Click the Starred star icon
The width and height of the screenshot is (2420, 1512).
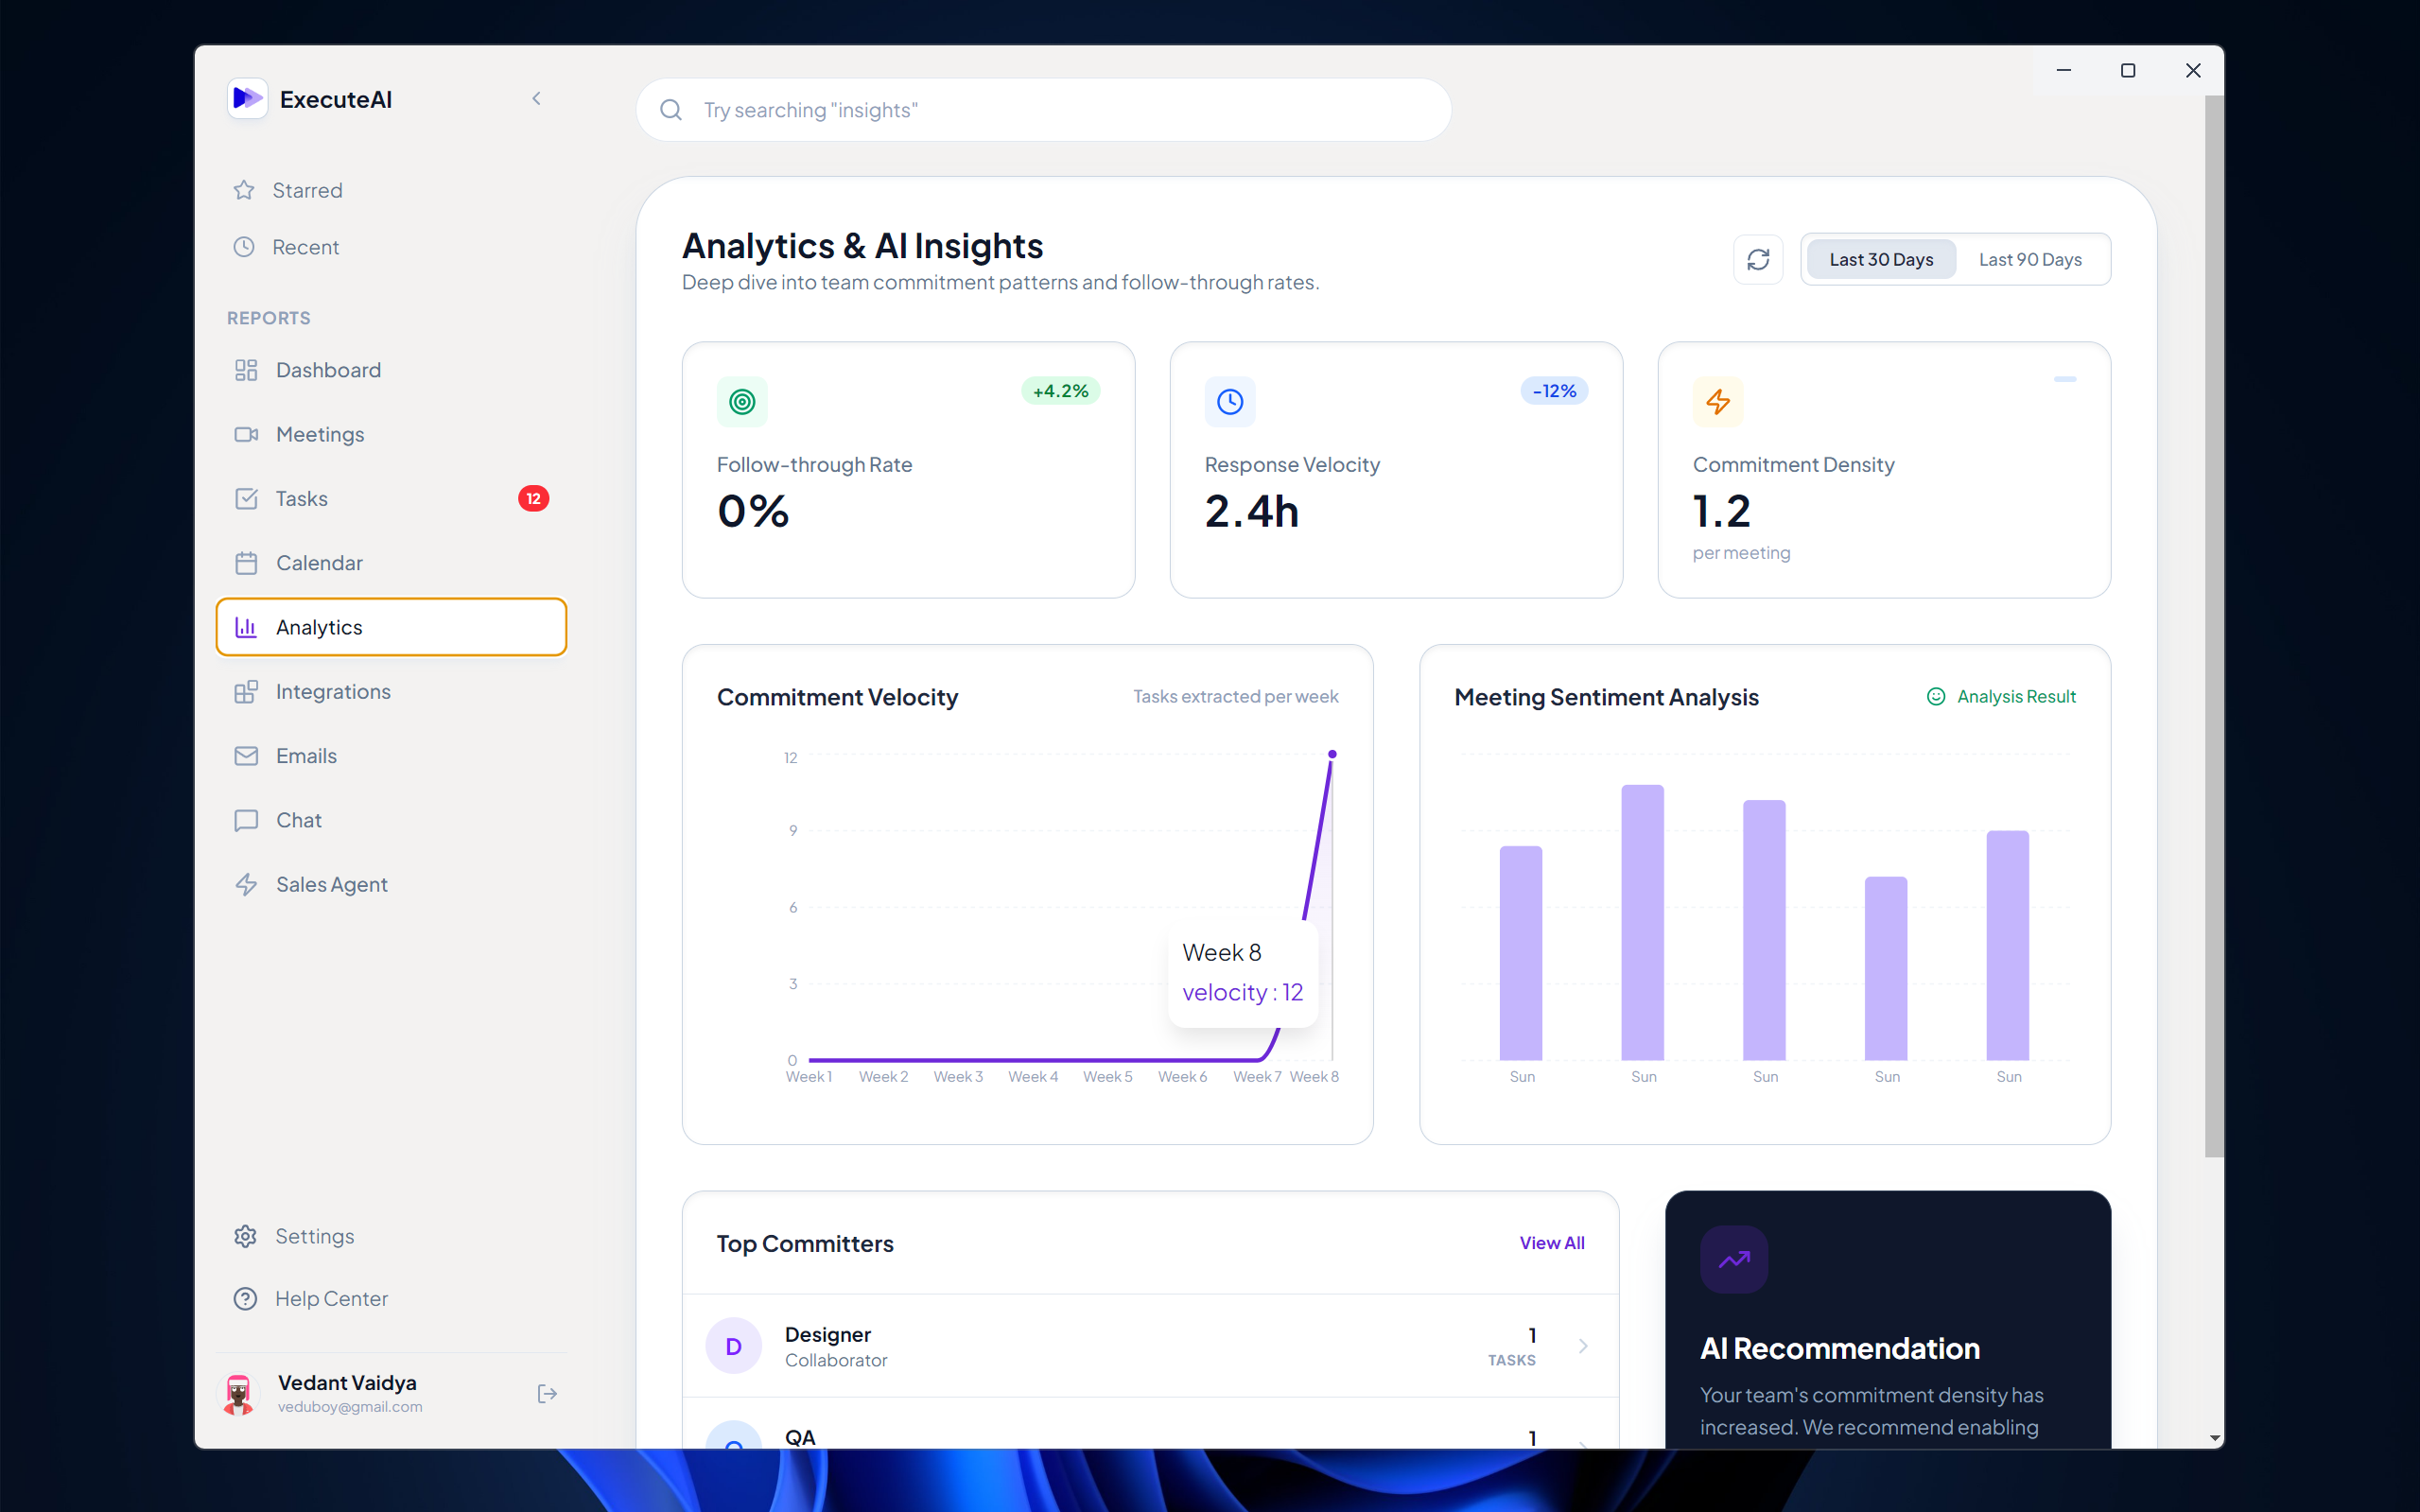244,190
